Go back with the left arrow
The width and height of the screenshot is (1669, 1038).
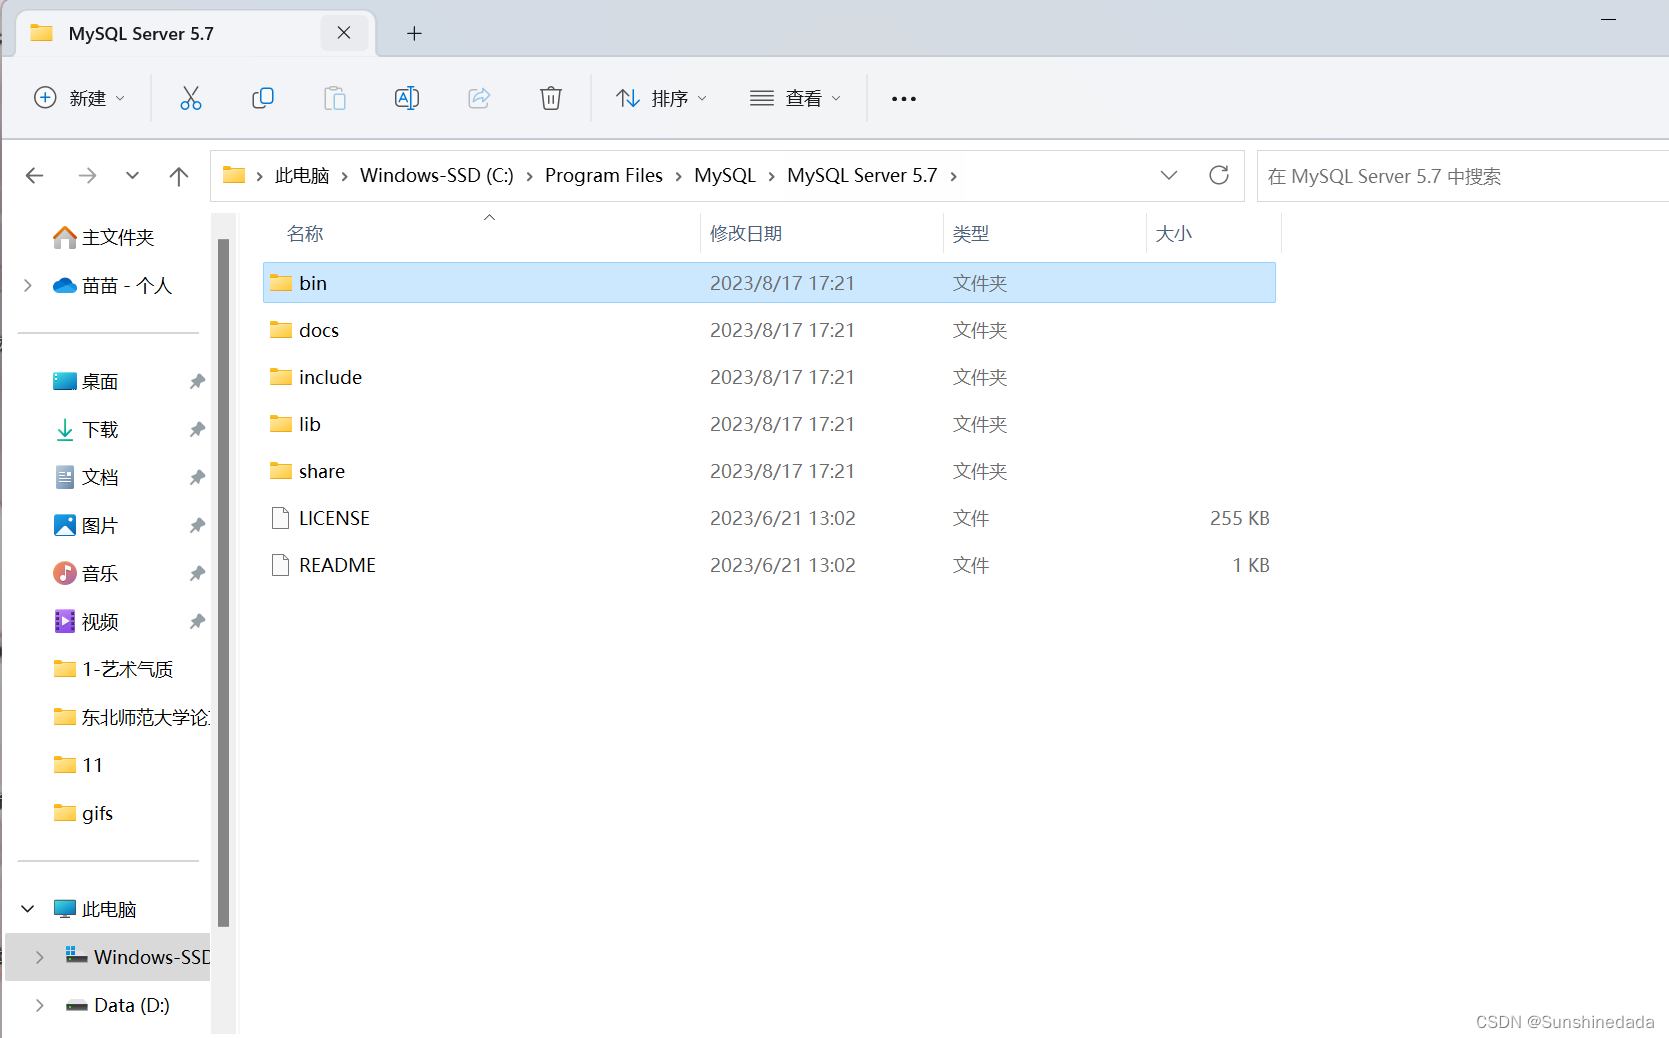coord(35,176)
